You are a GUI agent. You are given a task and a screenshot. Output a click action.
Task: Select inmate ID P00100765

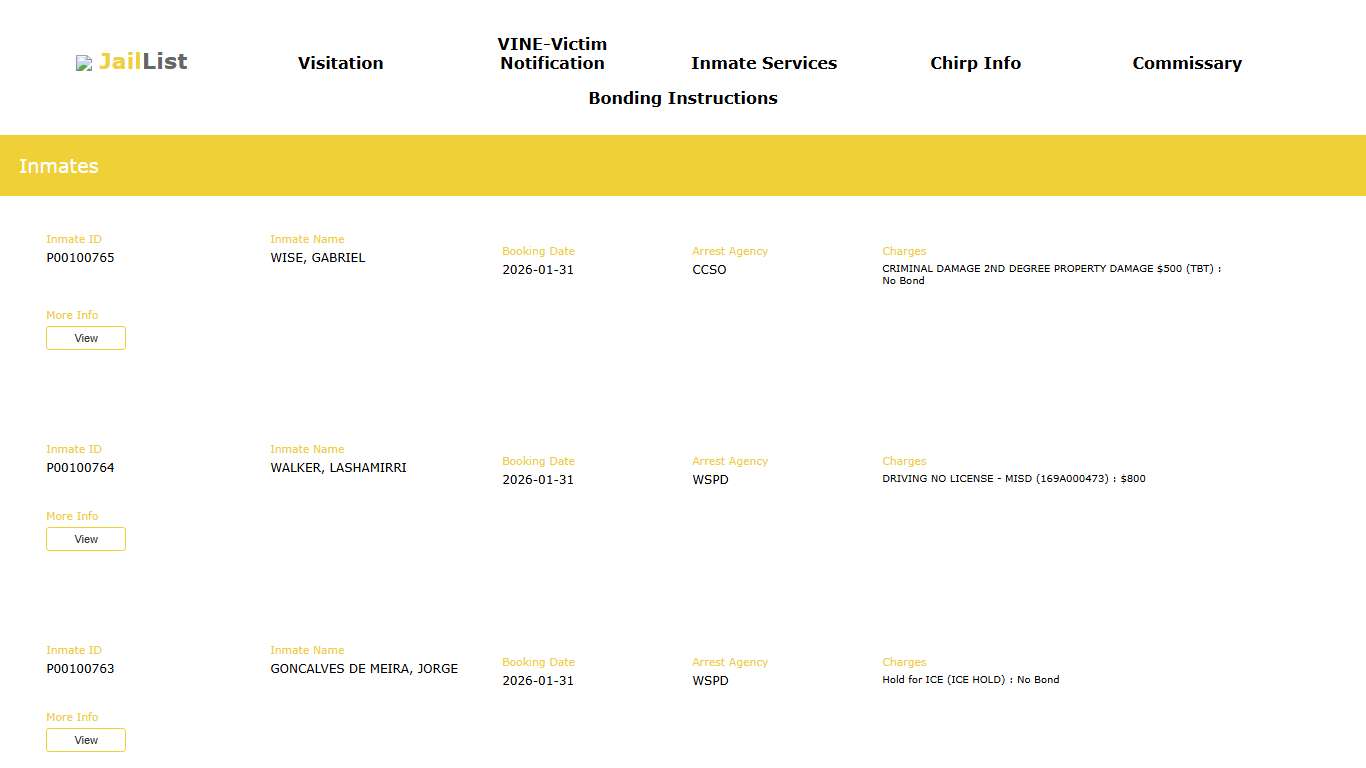[x=80, y=258]
